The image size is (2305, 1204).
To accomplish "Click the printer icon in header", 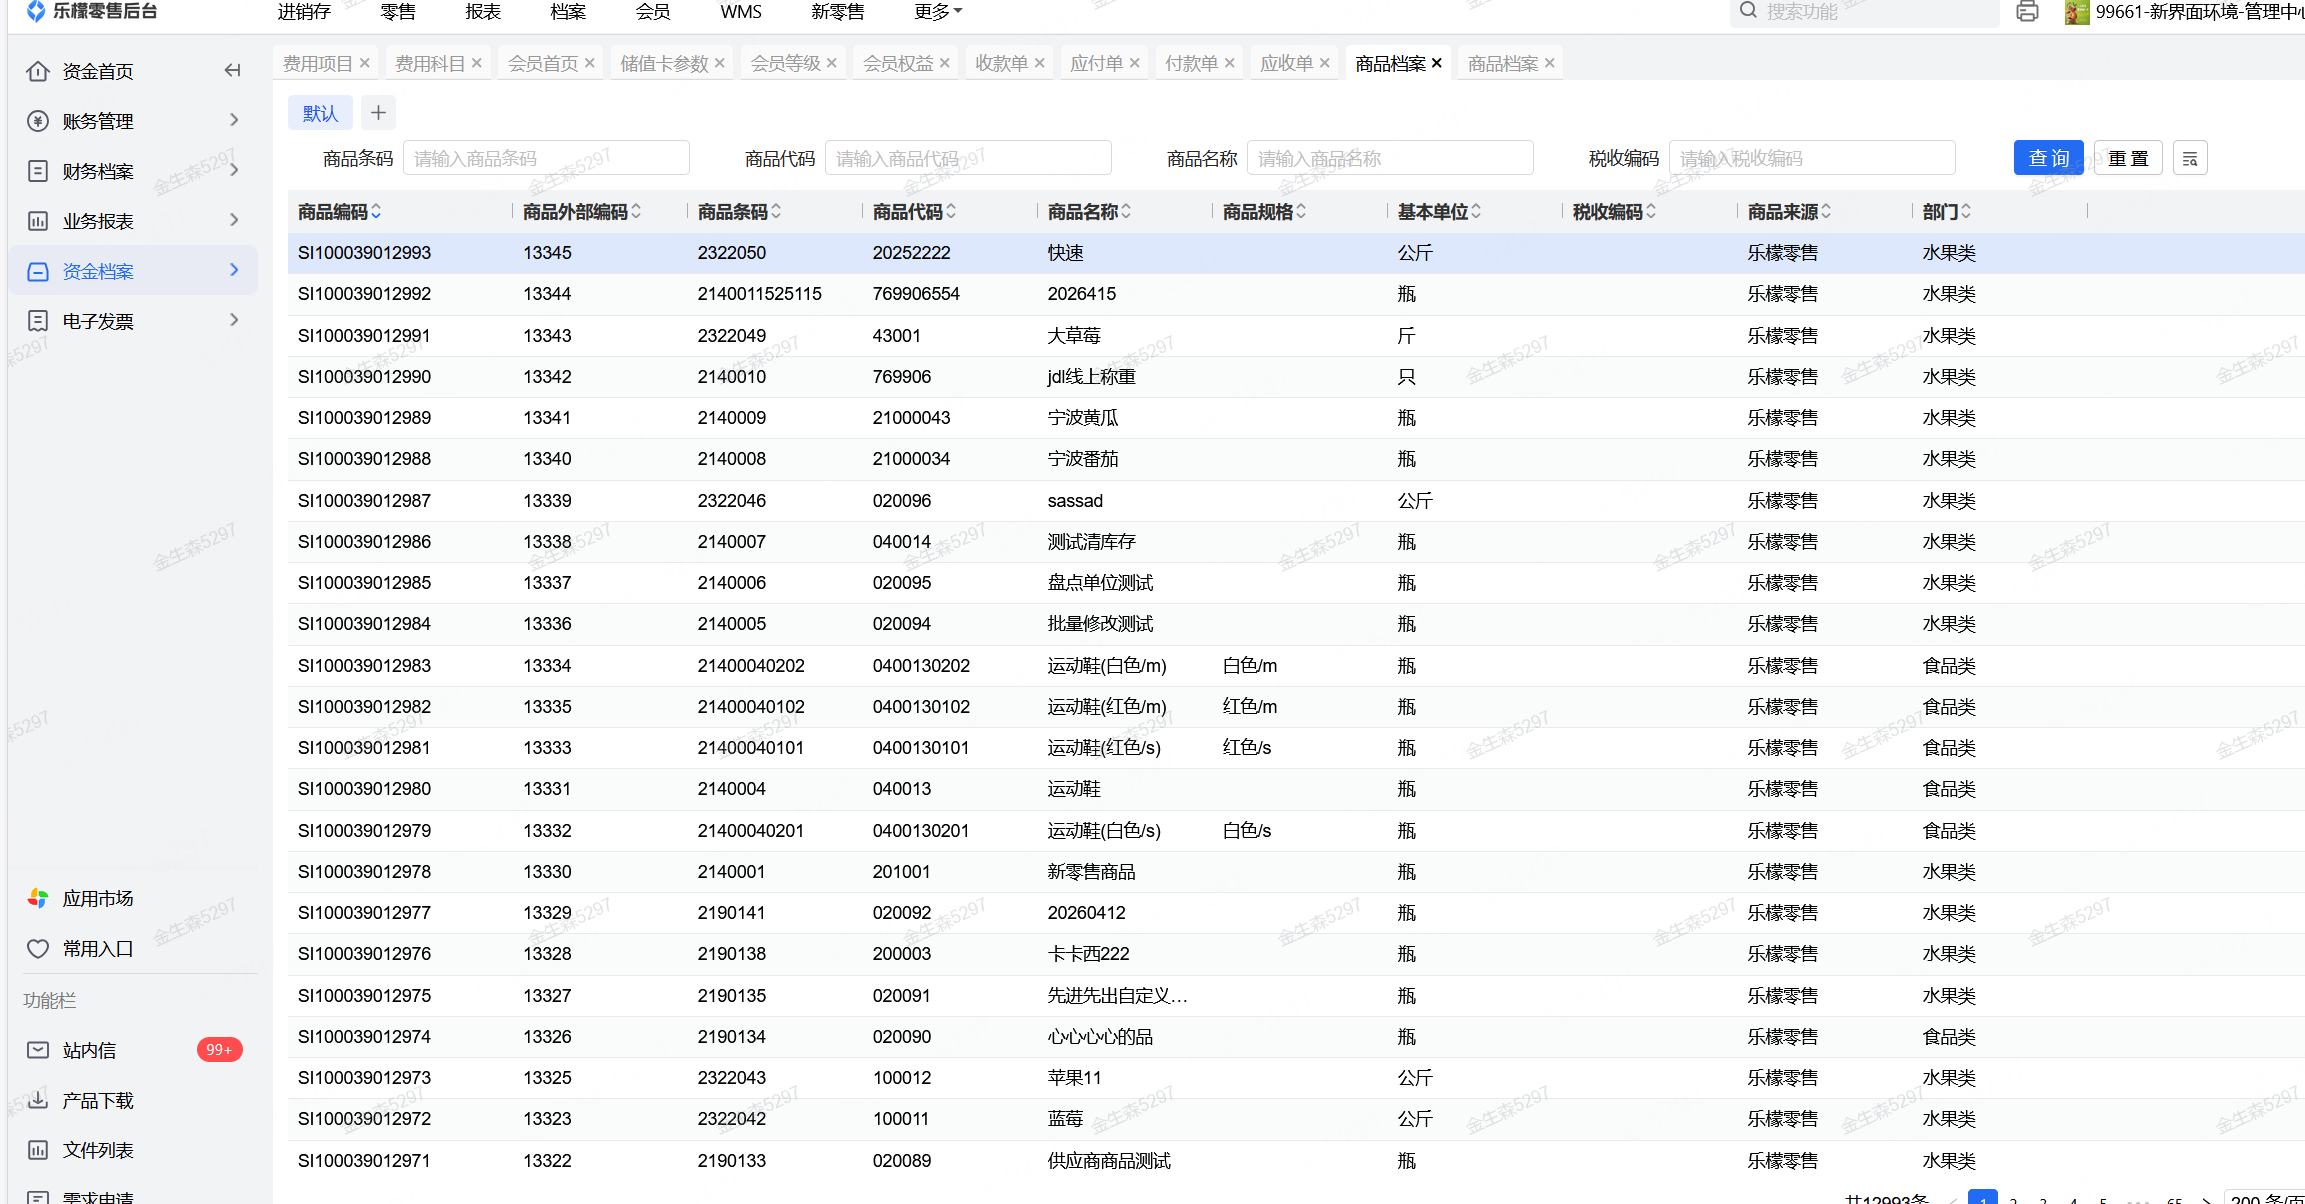I will (2027, 12).
